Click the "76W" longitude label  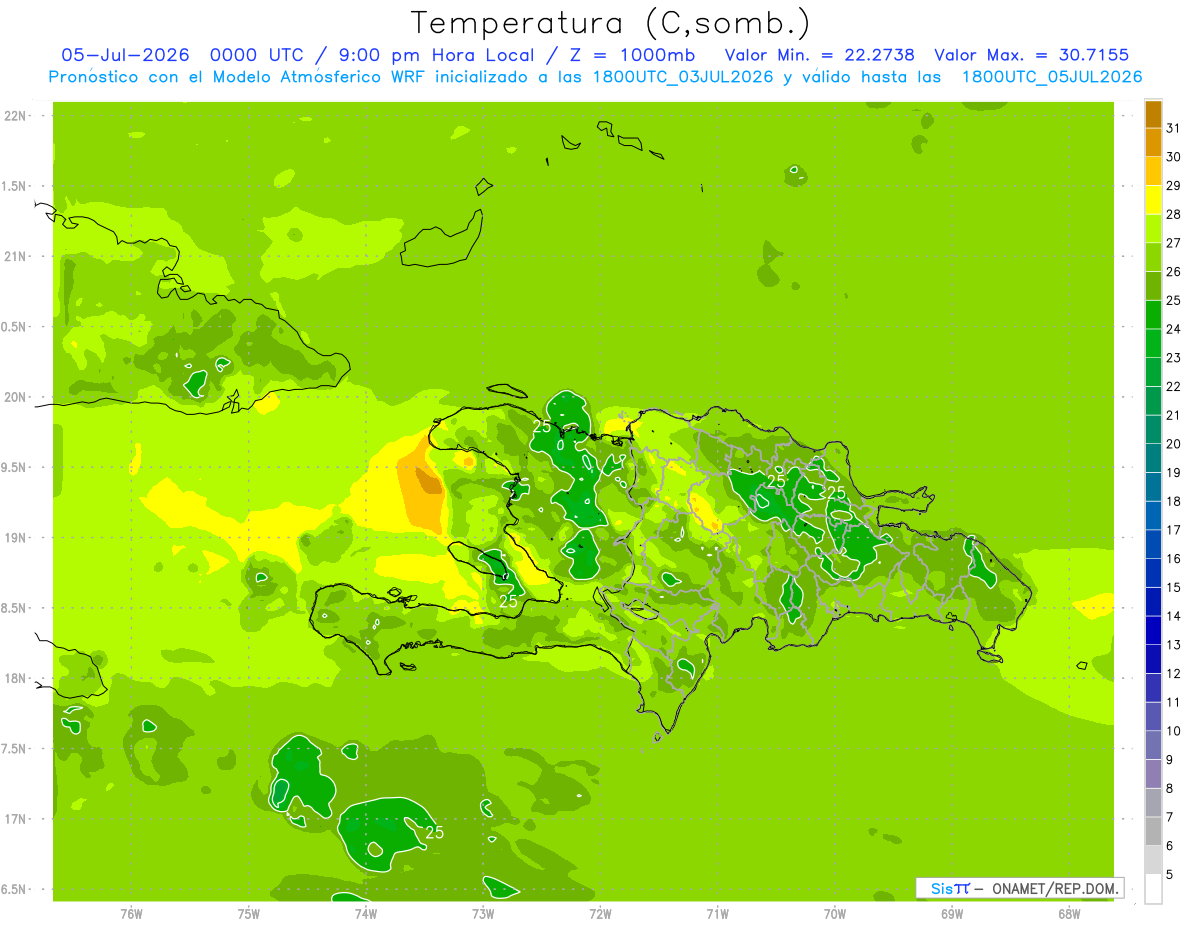(x=131, y=914)
